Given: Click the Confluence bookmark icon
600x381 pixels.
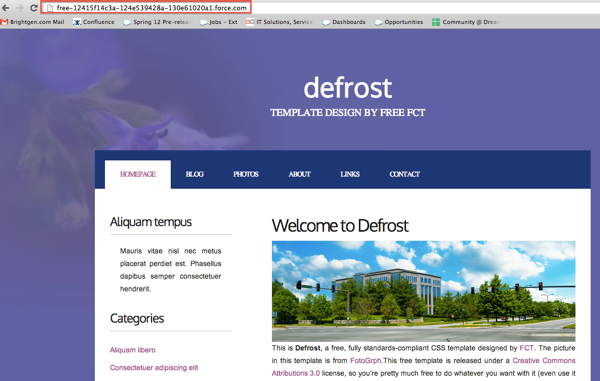Looking at the screenshot, I should tap(77, 22).
